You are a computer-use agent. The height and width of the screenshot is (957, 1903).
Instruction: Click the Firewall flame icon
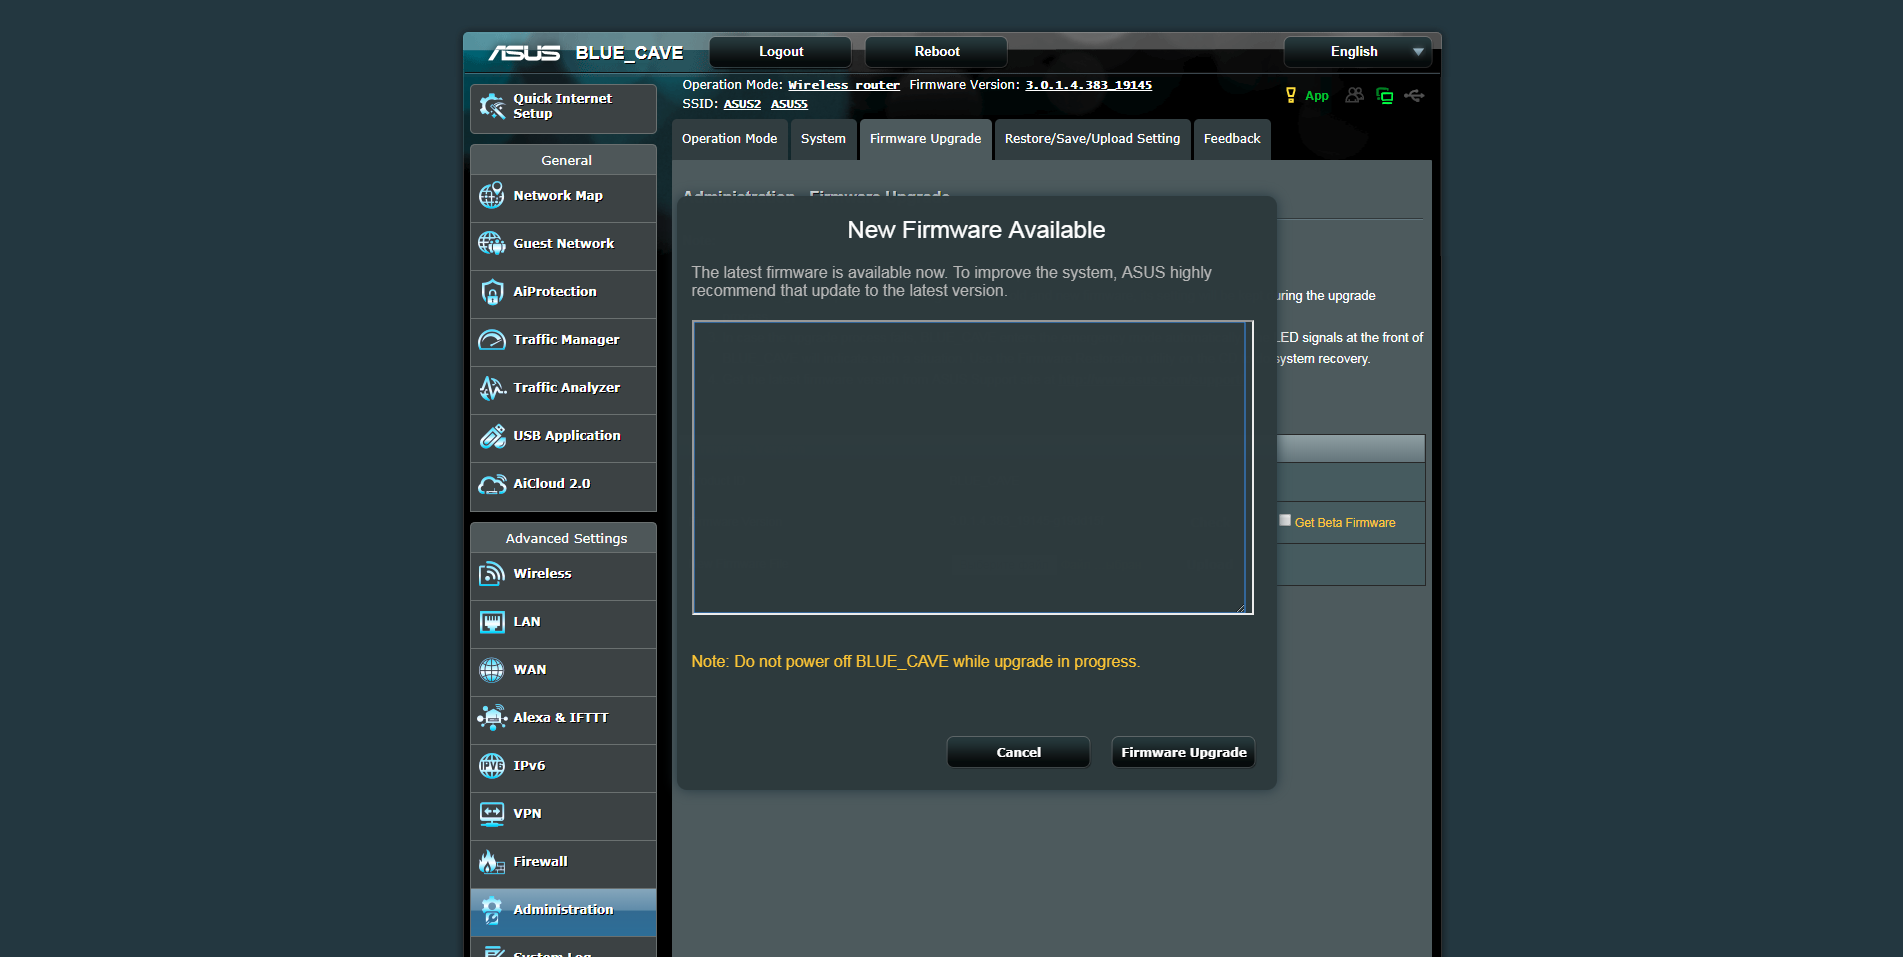[492, 862]
